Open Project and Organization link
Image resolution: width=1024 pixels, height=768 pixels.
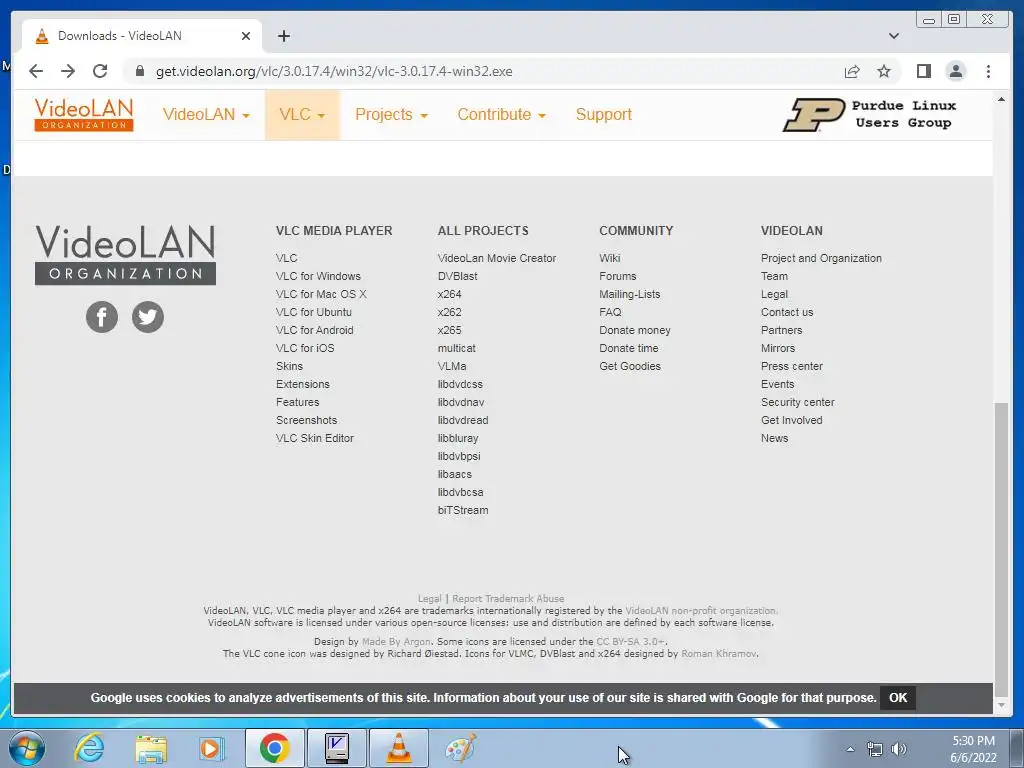pos(822,259)
